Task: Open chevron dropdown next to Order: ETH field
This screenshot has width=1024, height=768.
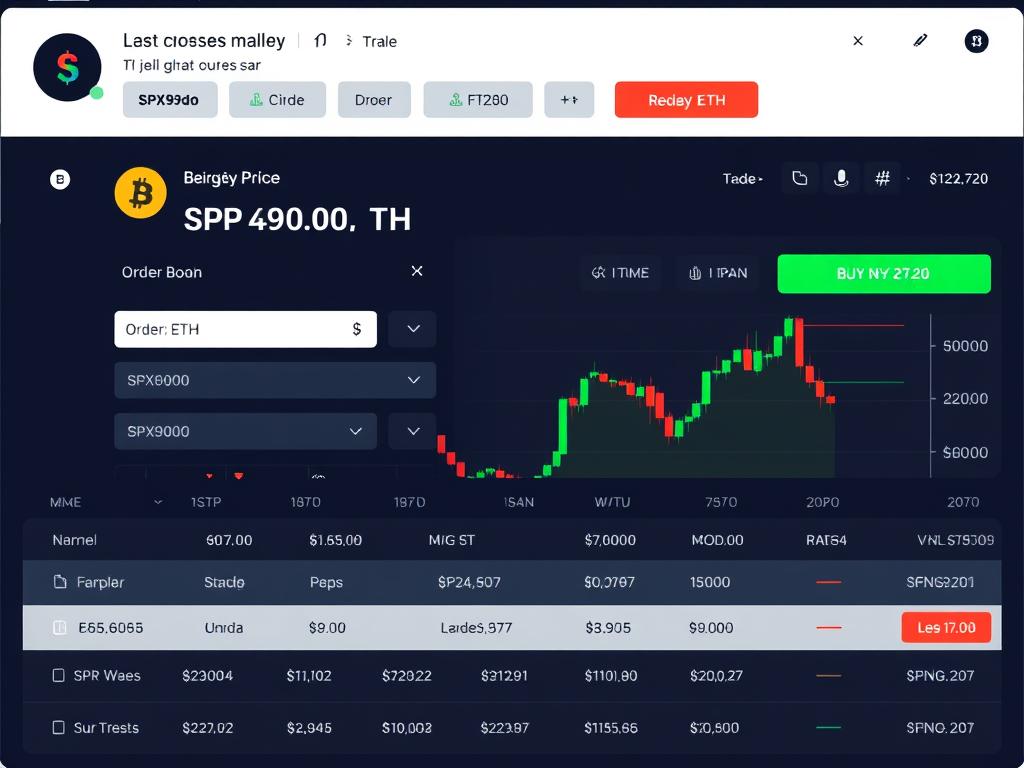Action: 412,329
